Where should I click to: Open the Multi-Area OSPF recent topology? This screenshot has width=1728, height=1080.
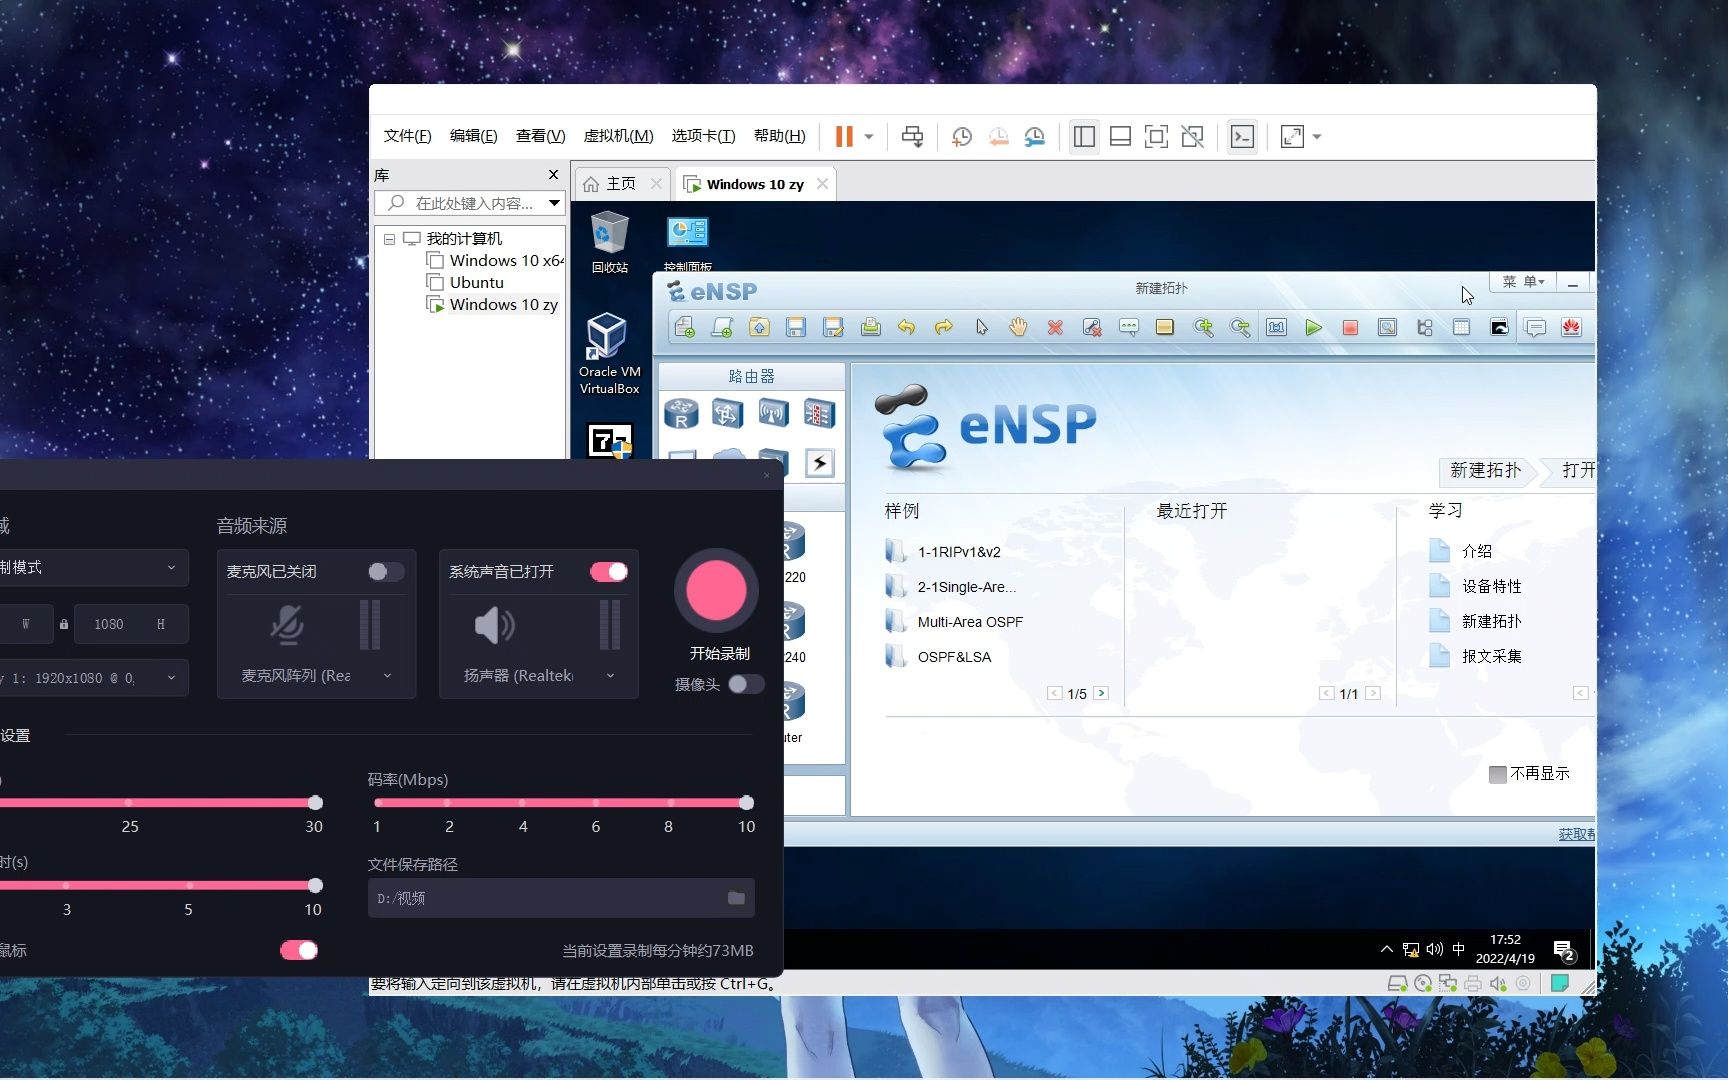969,621
